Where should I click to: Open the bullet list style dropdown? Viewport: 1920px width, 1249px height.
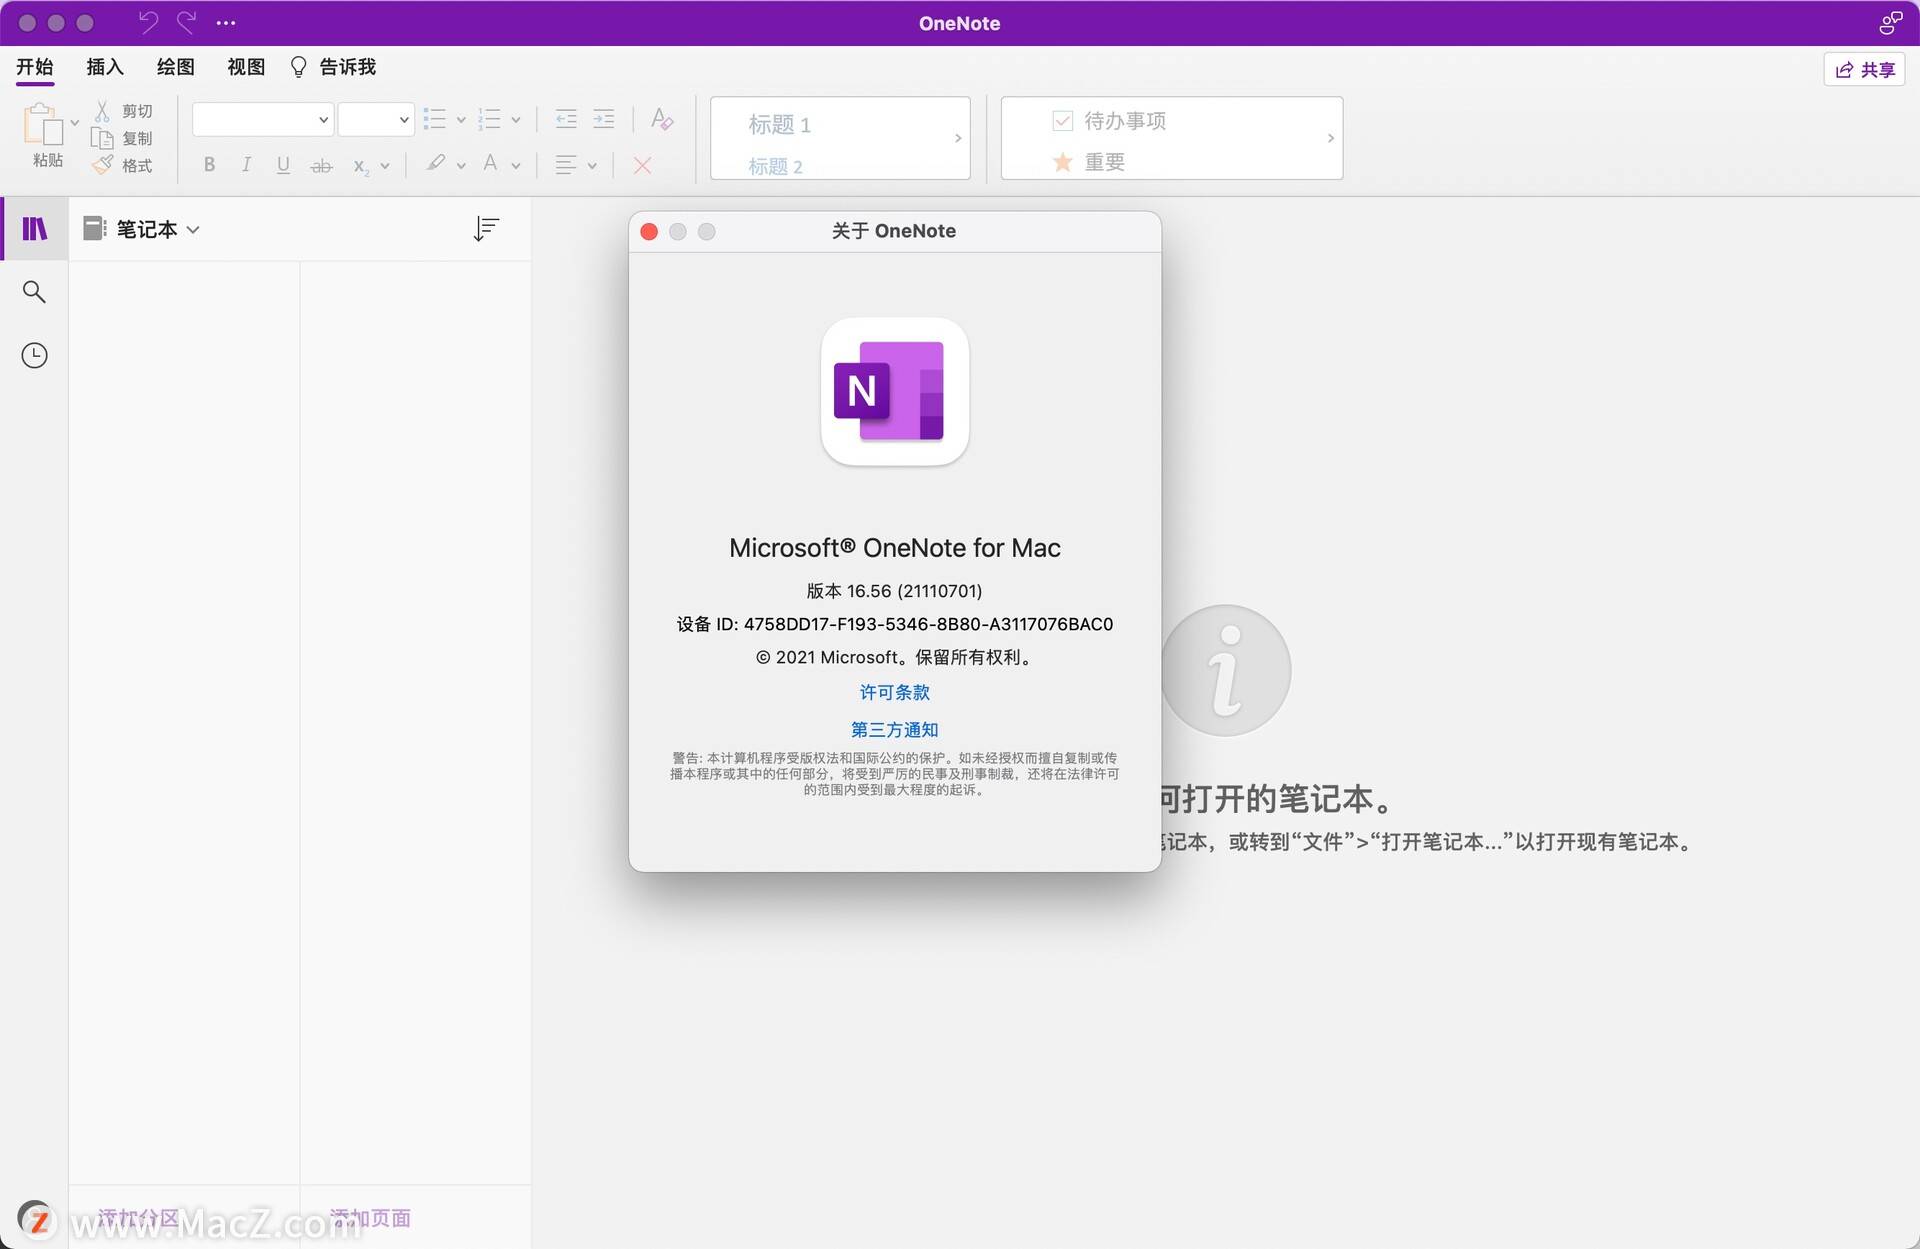(460, 119)
